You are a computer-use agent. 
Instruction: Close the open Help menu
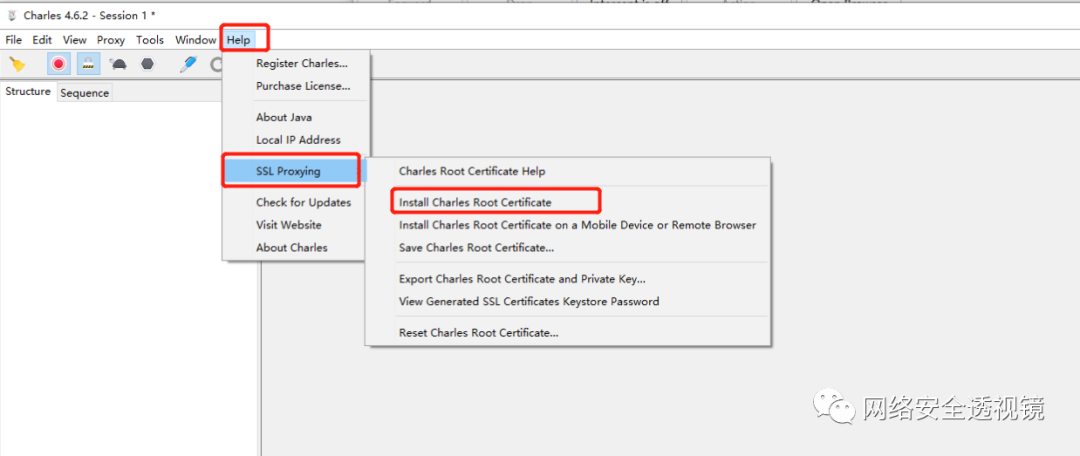239,40
